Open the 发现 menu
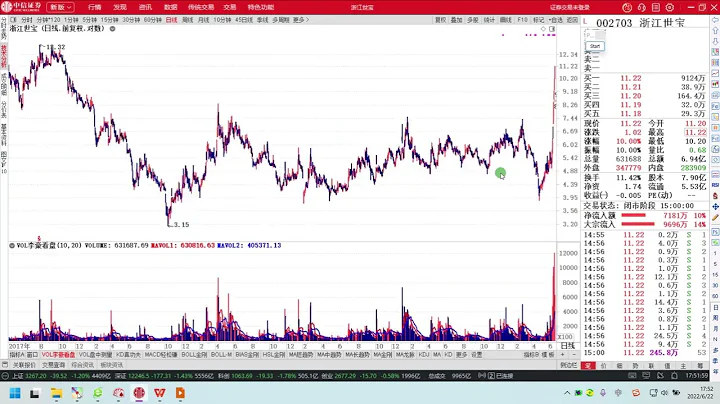This screenshot has width=720, height=404. coord(120,7)
